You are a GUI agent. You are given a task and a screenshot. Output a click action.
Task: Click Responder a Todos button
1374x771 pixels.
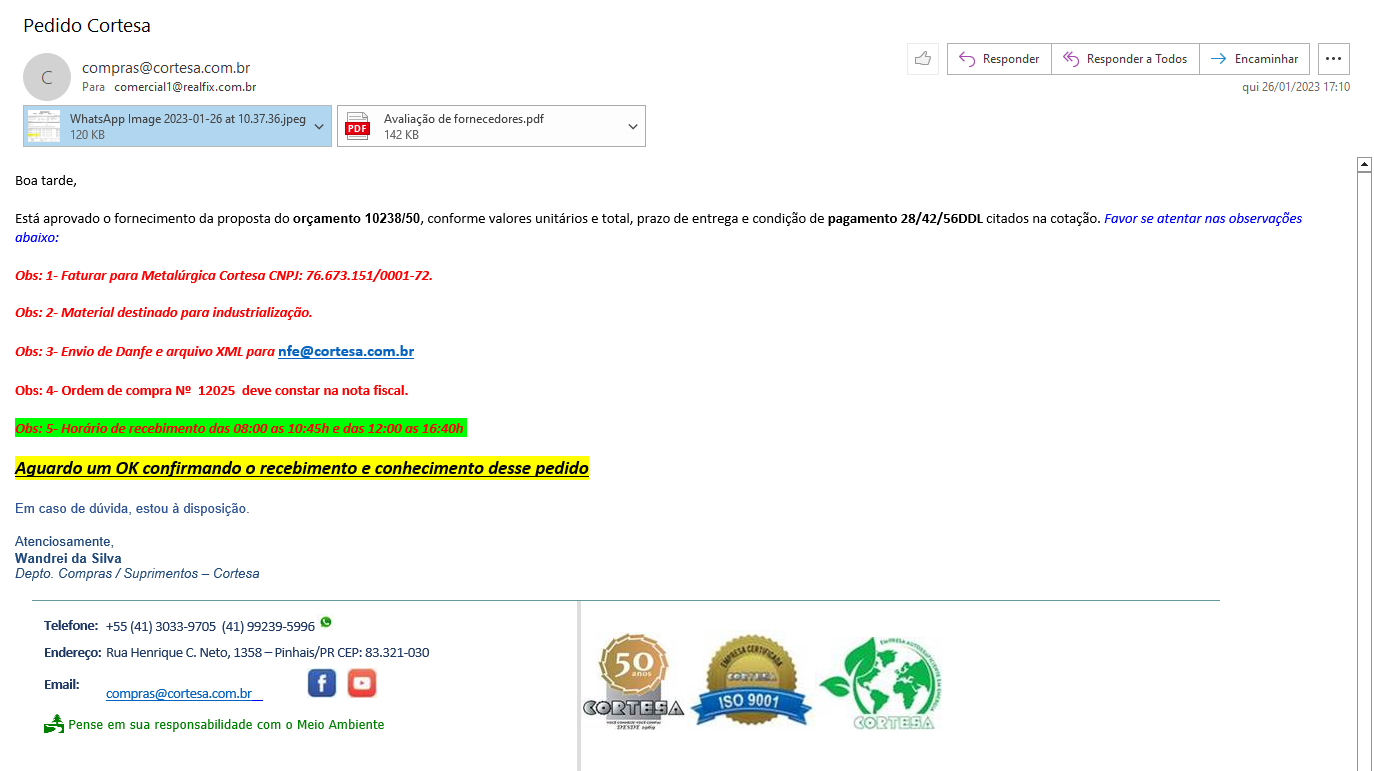(1125, 59)
